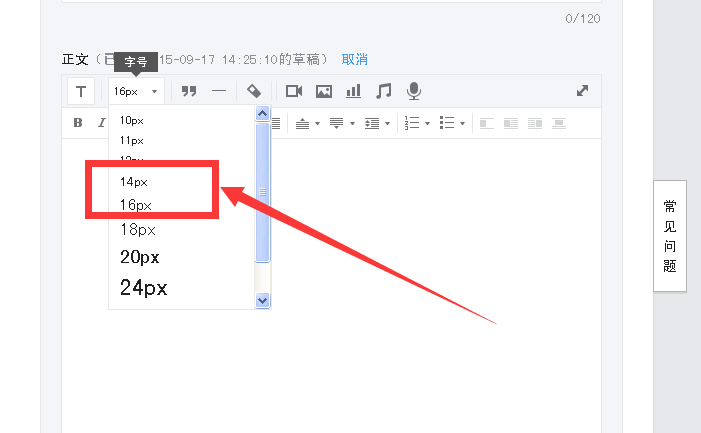Open the bullet list dropdown arrow

point(462,124)
